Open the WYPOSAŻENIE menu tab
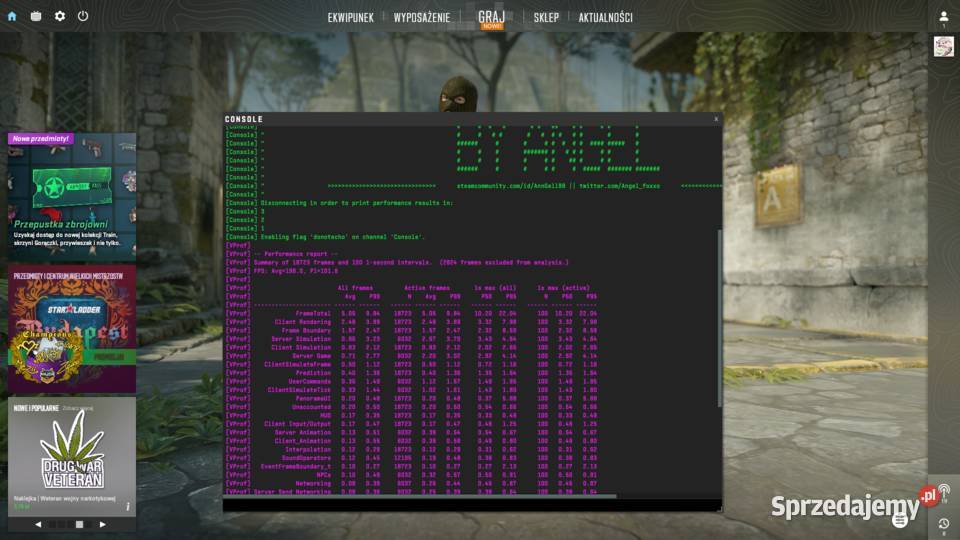Viewport: 960px width, 540px height. click(x=420, y=17)
